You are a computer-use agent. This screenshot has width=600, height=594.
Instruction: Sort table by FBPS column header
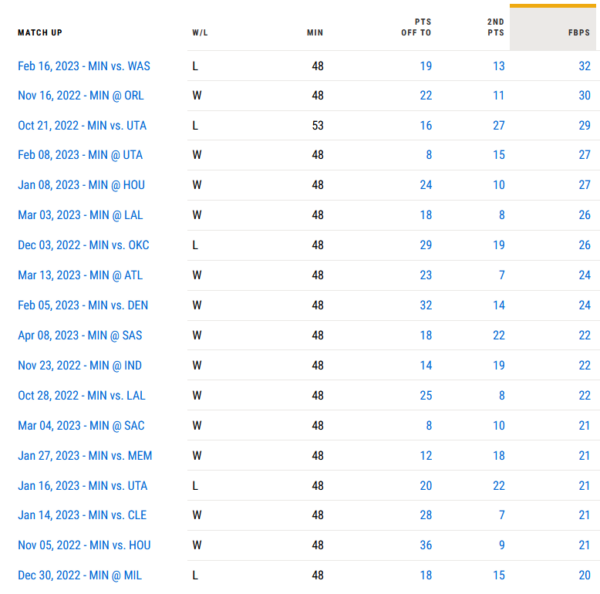pos(576,32)
